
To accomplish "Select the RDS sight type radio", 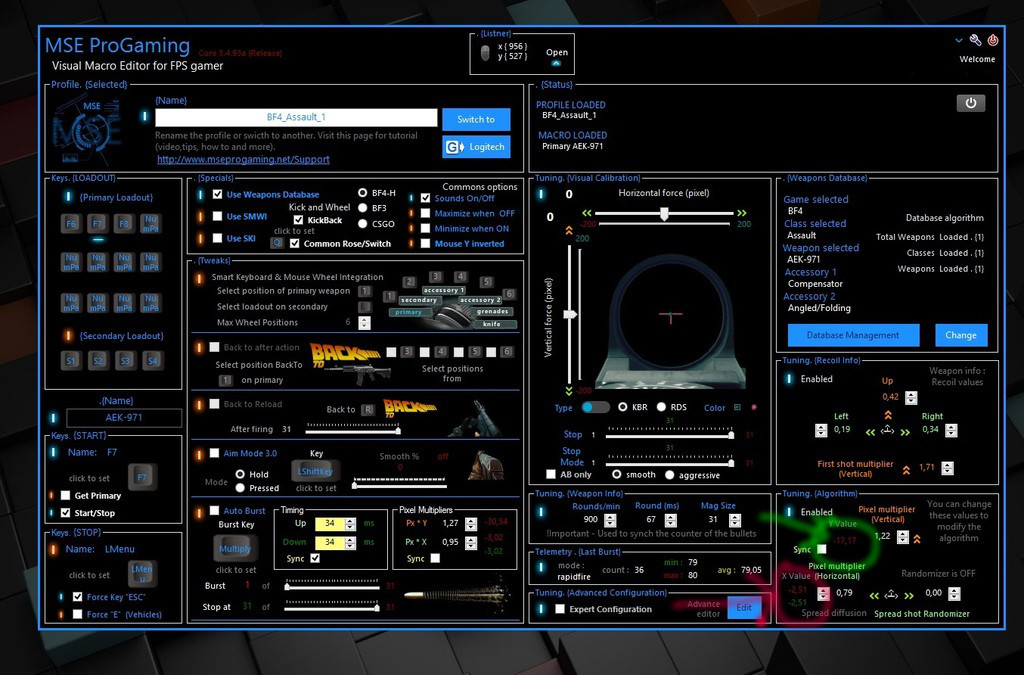I will (x=661, y=407).
